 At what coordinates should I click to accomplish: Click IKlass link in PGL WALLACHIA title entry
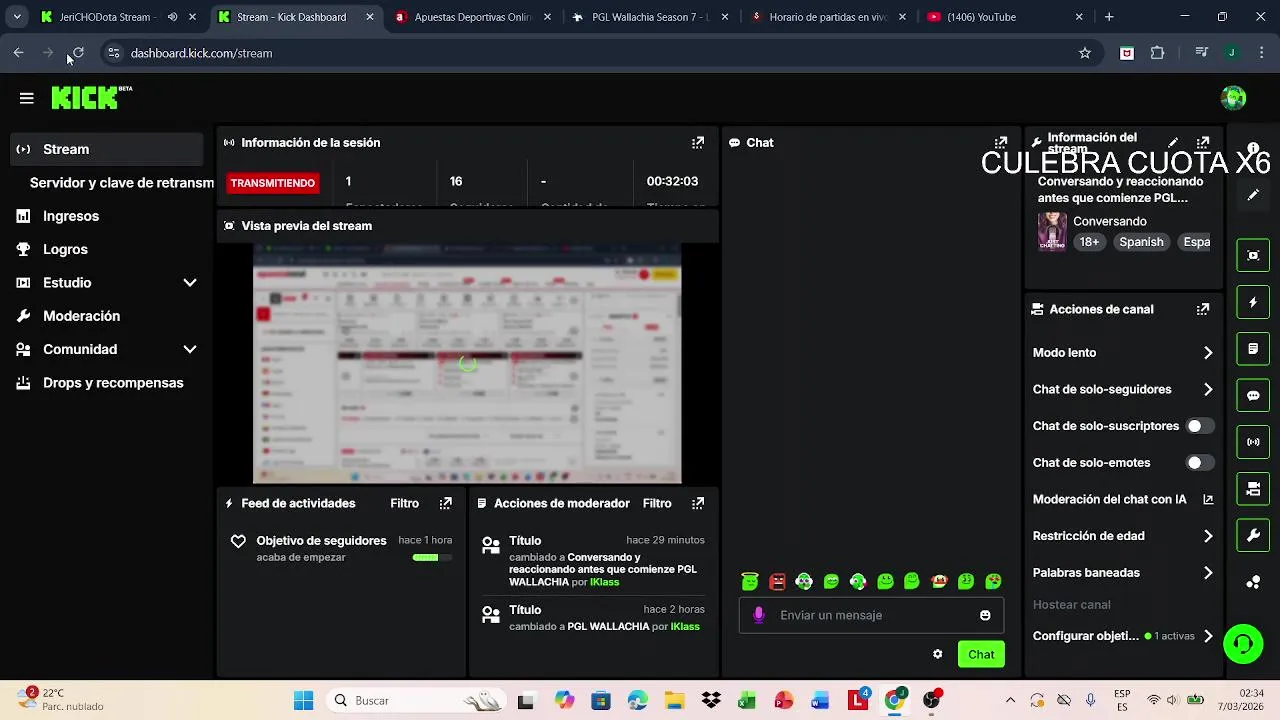[685, 627]
